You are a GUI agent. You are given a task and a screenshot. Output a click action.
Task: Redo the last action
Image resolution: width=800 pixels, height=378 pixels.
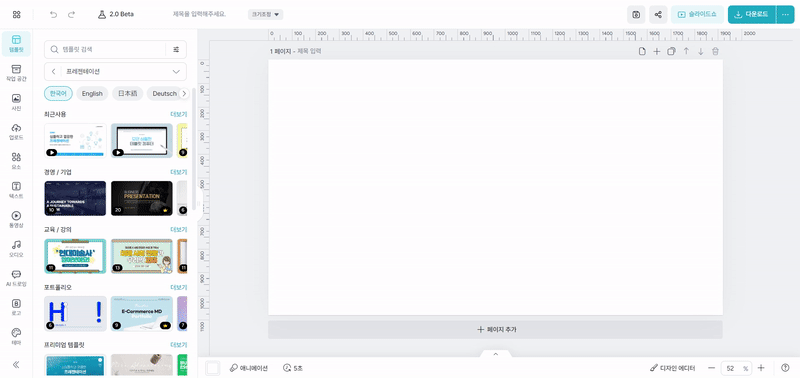[71, 14]
